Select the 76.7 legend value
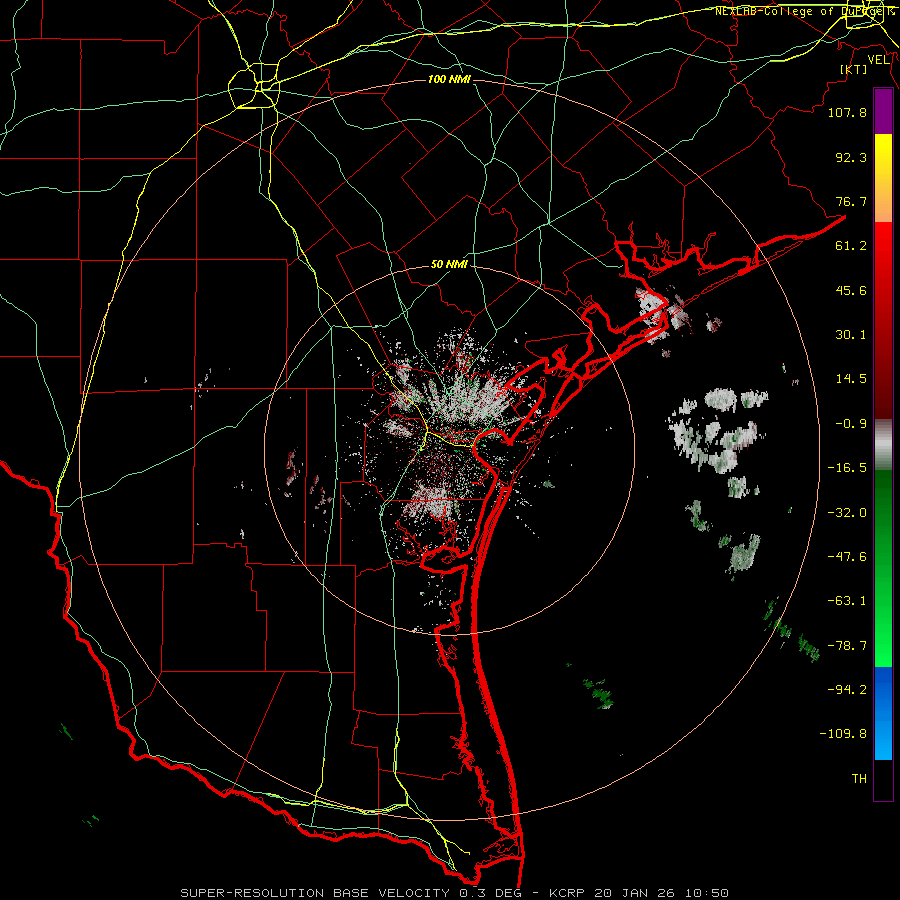 pyautogui.click(x=851, y=201)
